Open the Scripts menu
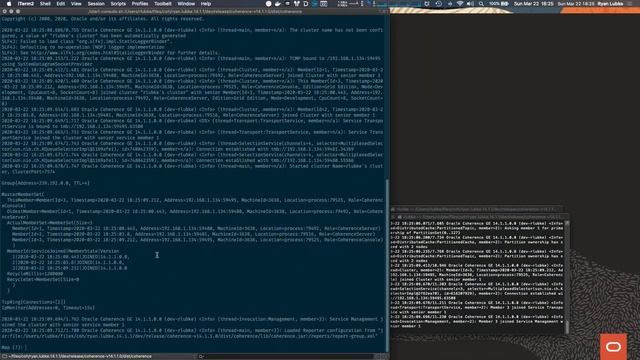This screenshot has height=360, width=640. point(118,4)
